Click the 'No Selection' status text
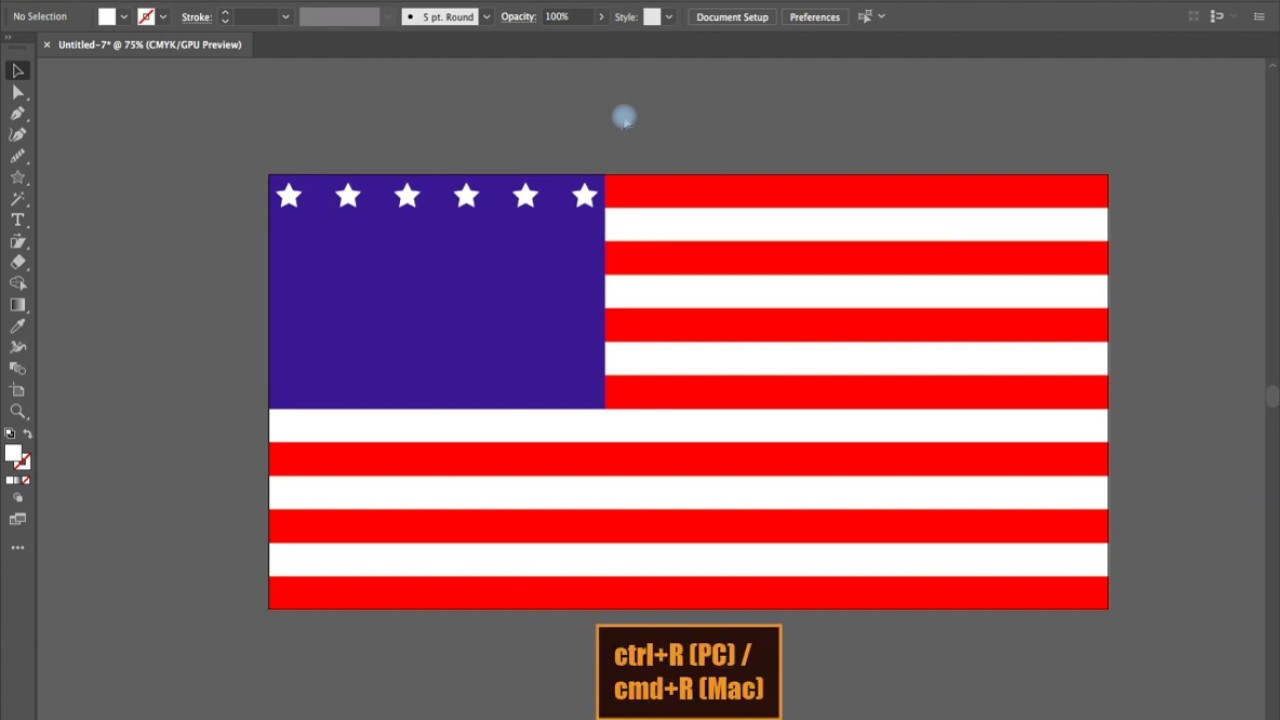 40,17
